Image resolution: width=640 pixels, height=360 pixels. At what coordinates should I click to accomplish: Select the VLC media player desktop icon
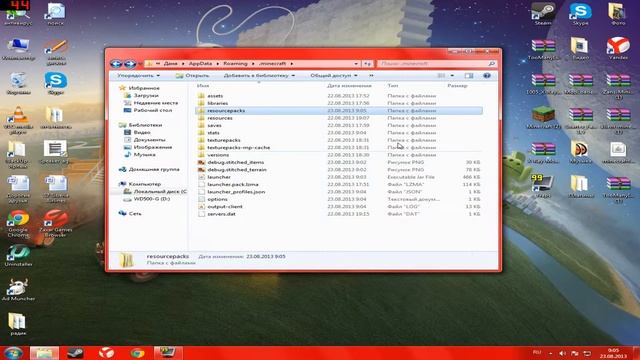point(18,120)
